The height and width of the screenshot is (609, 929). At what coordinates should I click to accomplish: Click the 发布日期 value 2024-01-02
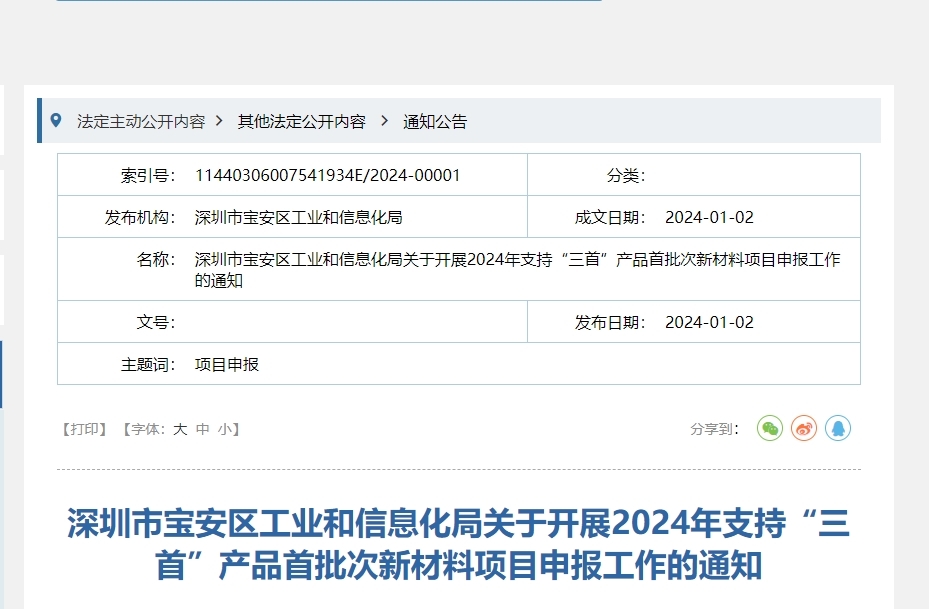pos(709,322)
